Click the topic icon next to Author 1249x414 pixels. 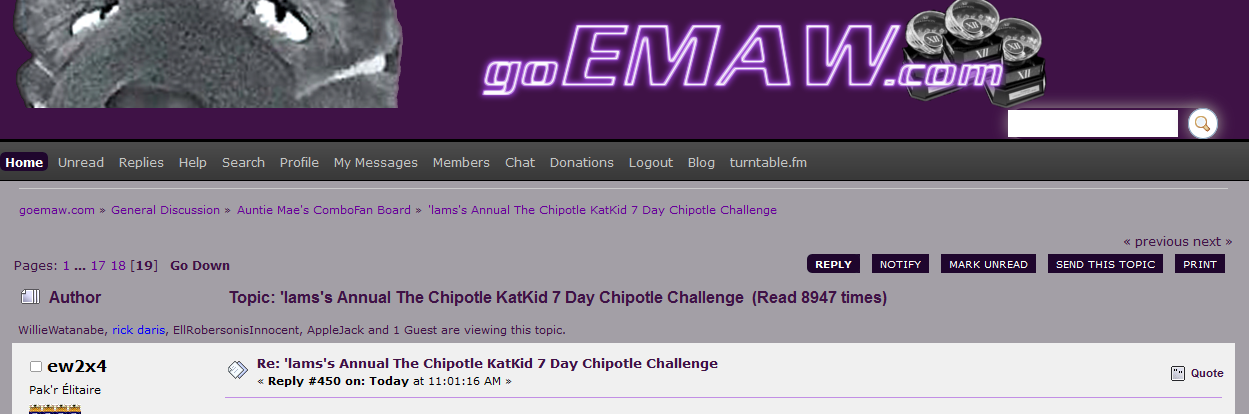click(x=30, y=297)
